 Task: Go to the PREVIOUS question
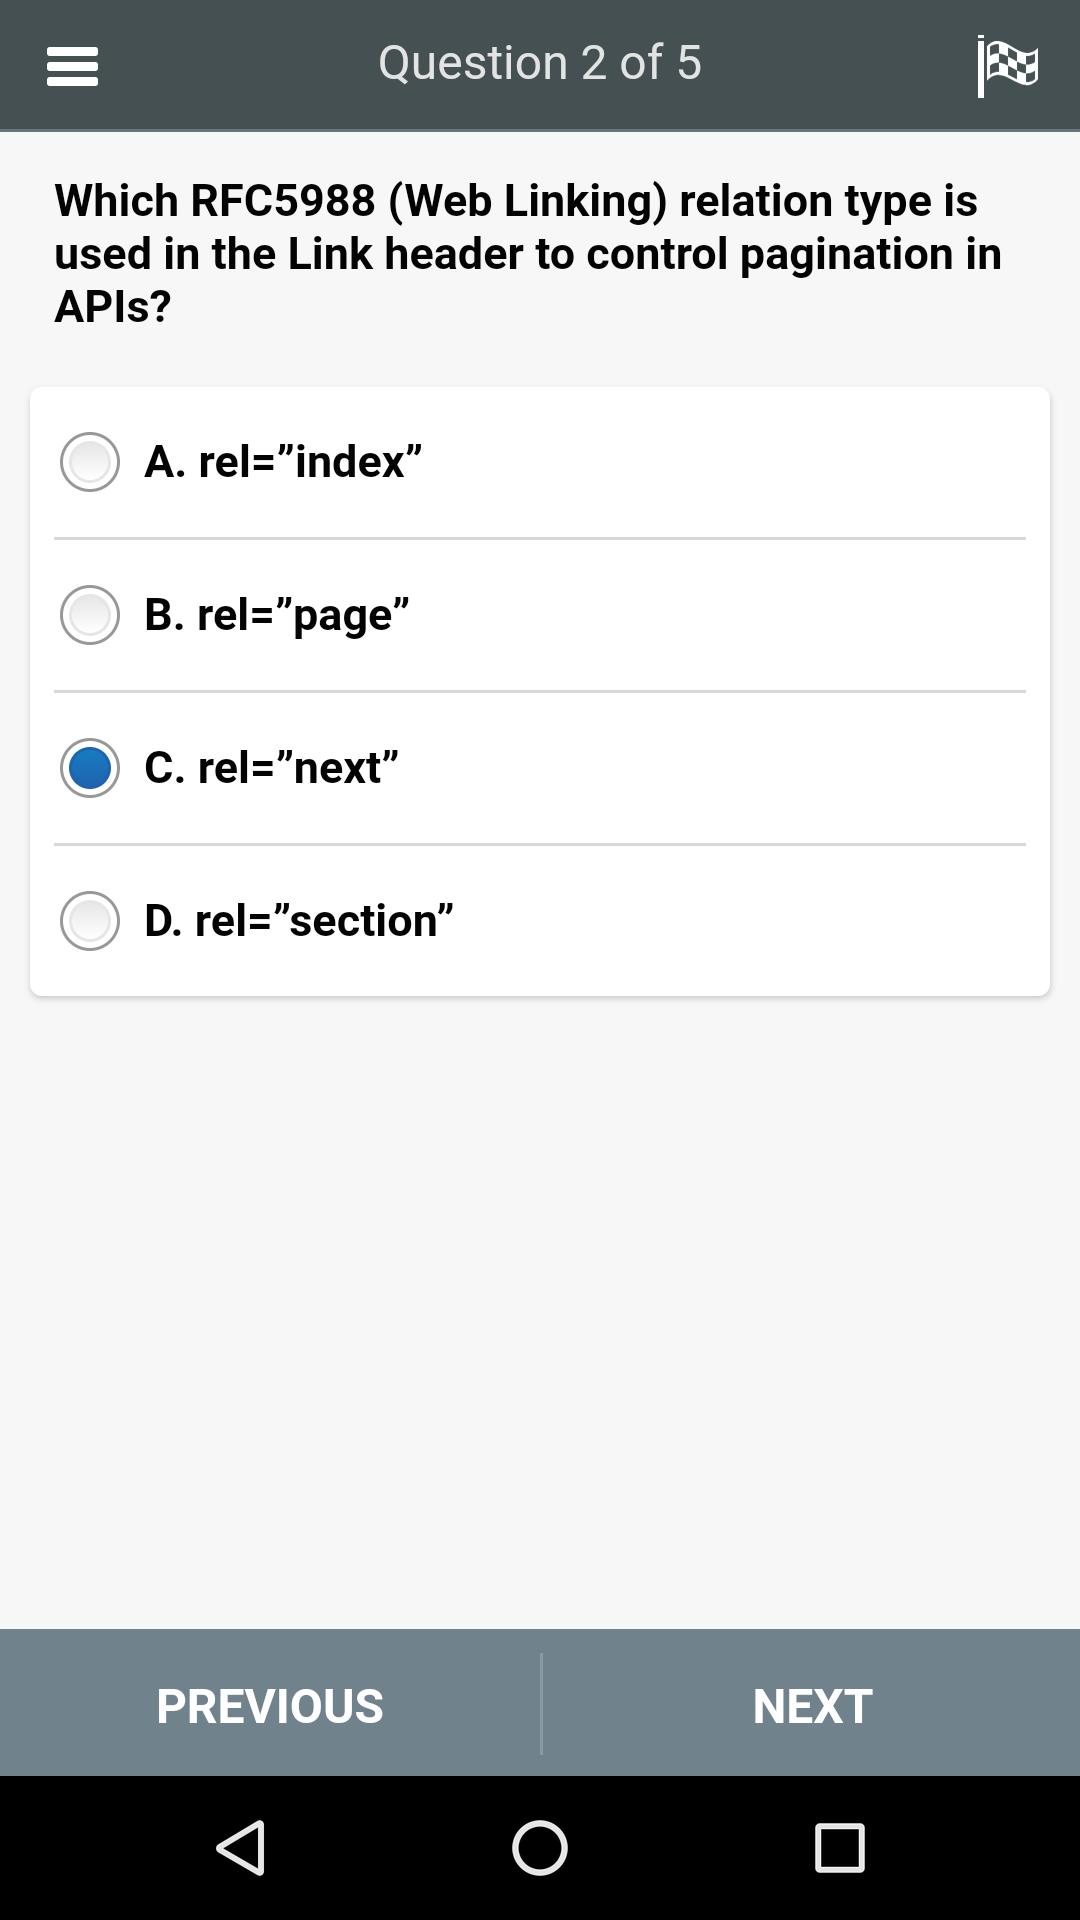tap(270, 1705)
